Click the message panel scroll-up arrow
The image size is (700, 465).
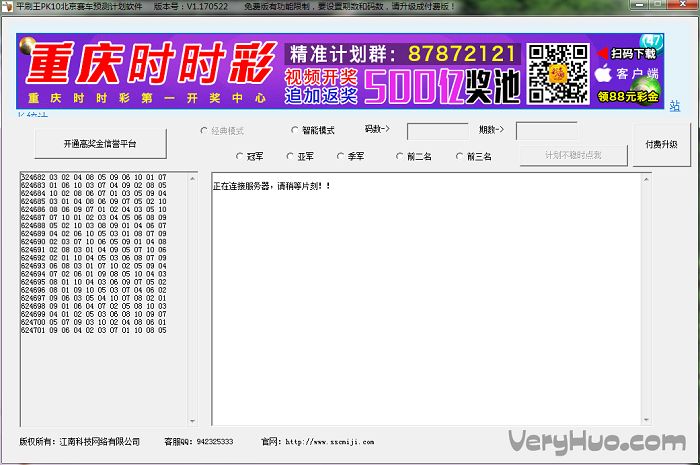pyautogui.click(x=646, y=179)
